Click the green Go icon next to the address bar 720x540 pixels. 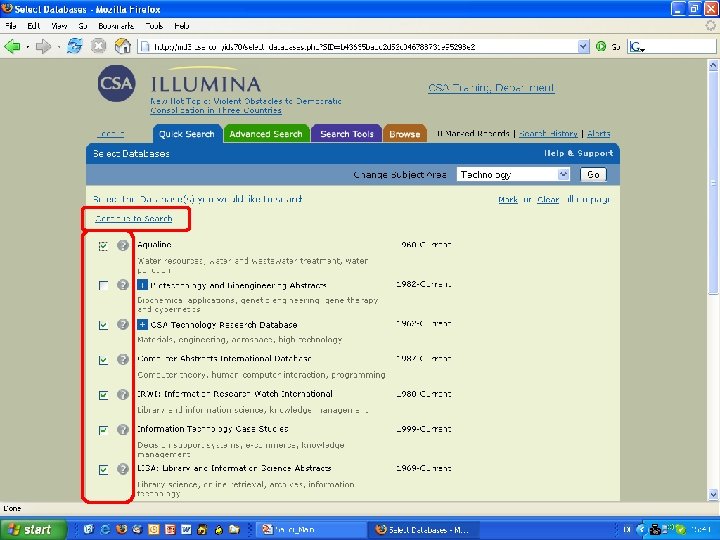tap(601, 46)
